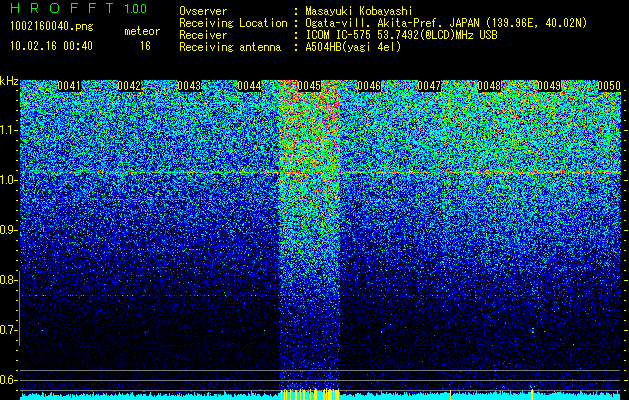Image resolution: width=629 pixels, height=400 pixels.
Task: Click the 0050 time marker label
Action: 609,86
